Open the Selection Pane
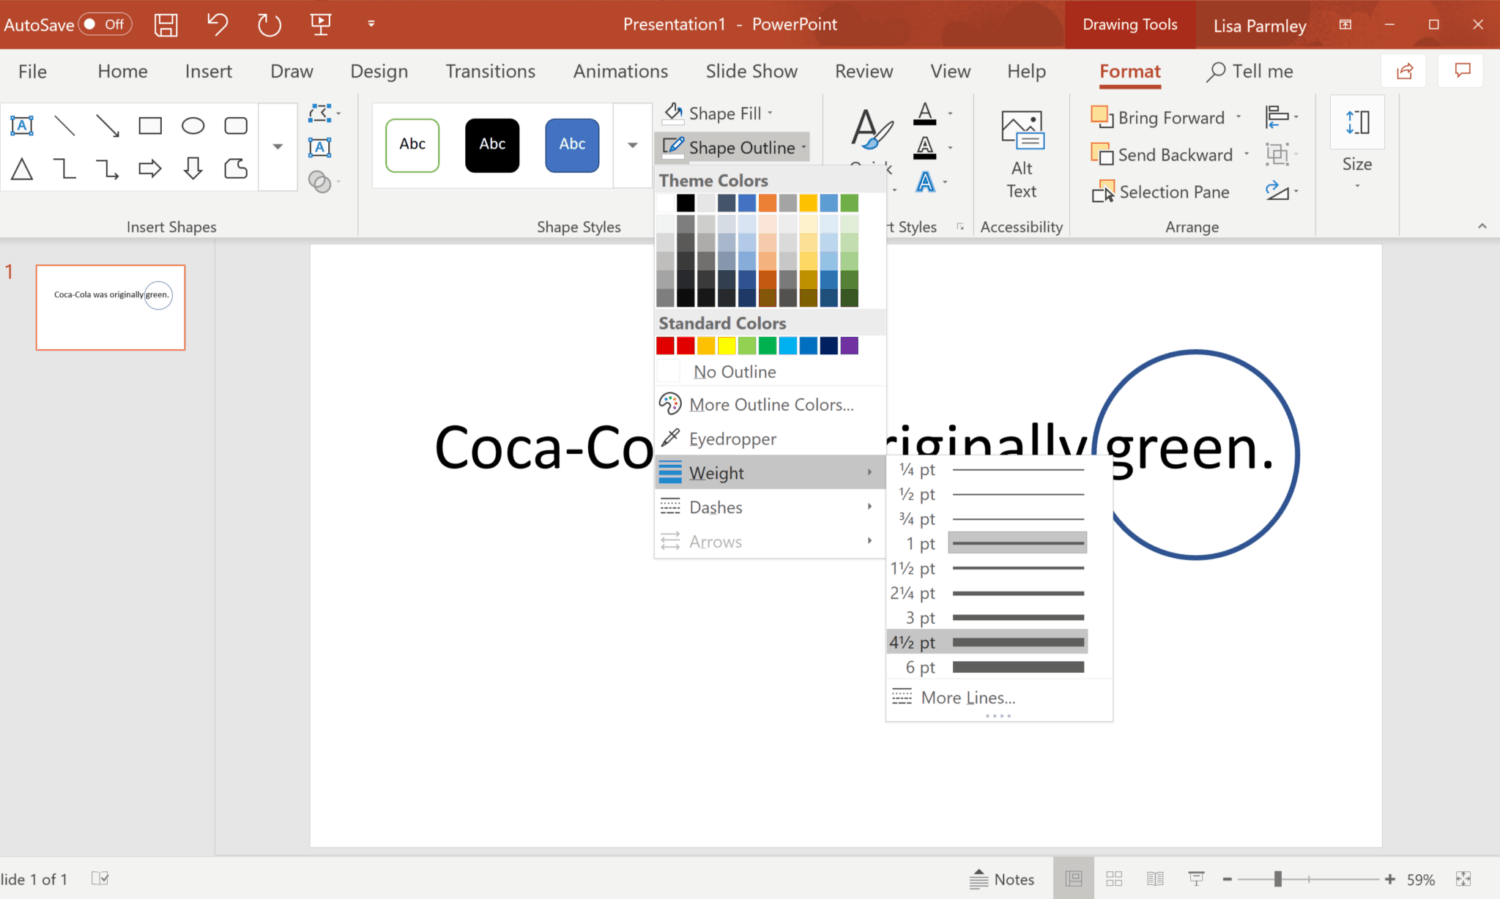 [1161, 192]
